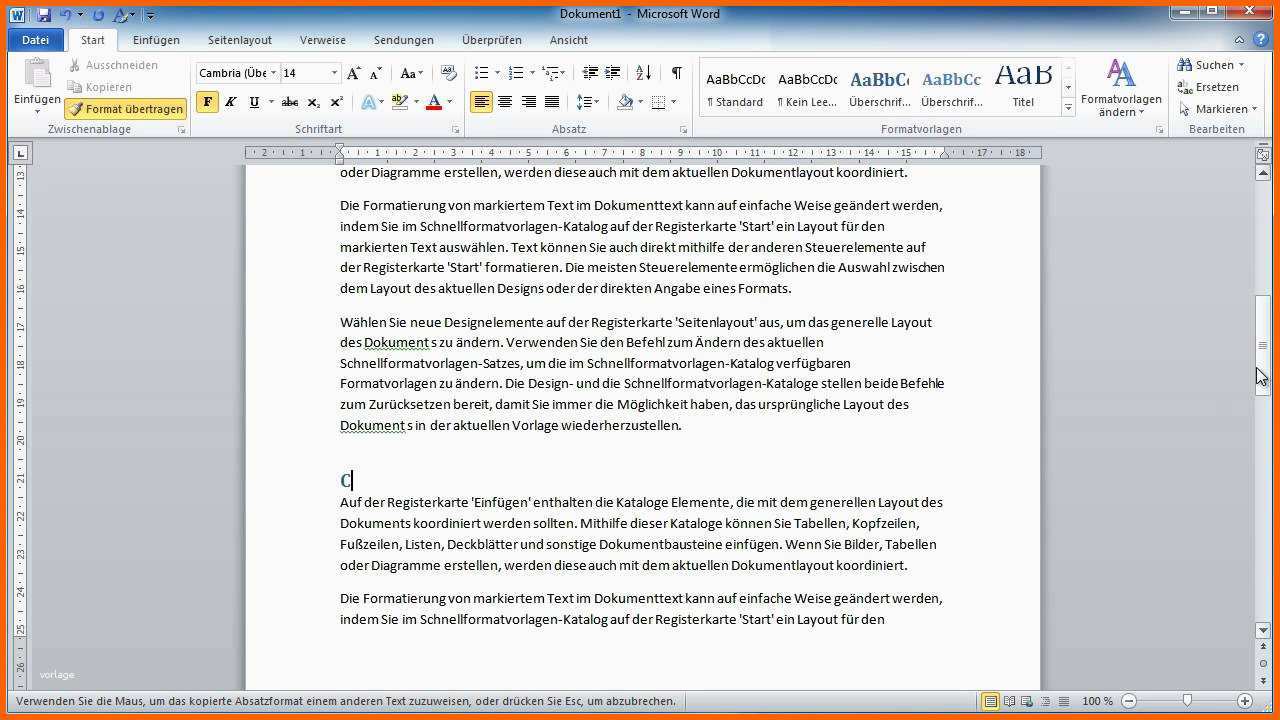The image size is (1280, 720).
Task: Toggle italic (K) formatting
Action: coord(230,102)
